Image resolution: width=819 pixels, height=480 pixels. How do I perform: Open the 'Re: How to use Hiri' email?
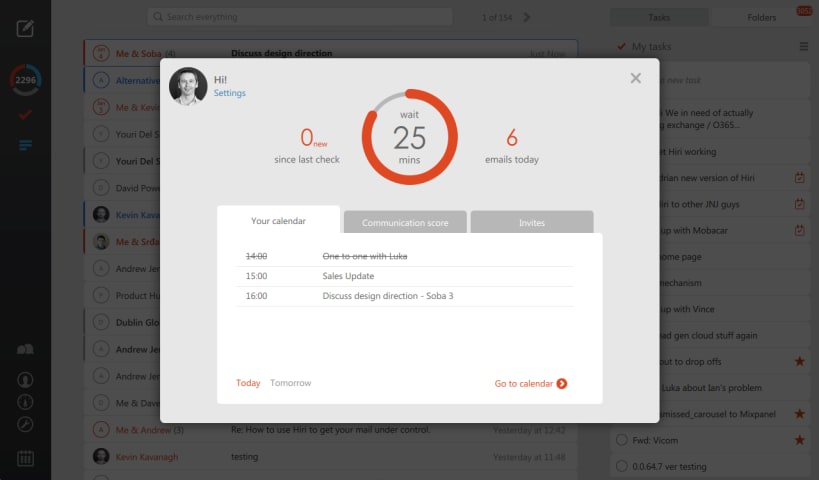[x=331, y=429]
